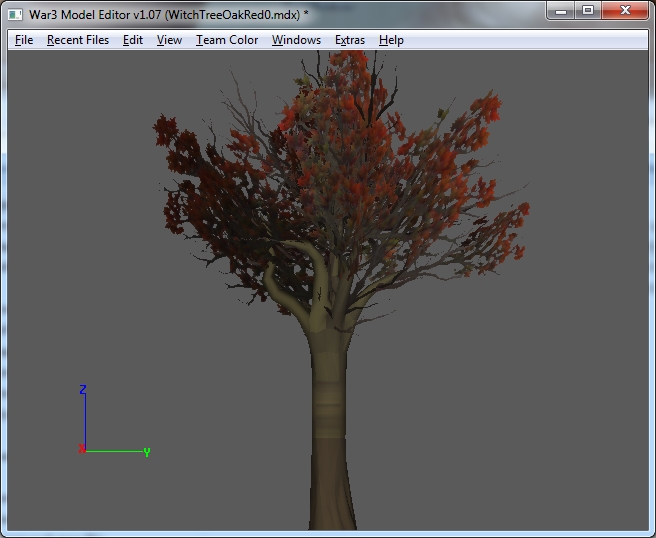This screenshot has height=538, width=656.
Task: Open the Edit menu
Action: pos(133,40)
